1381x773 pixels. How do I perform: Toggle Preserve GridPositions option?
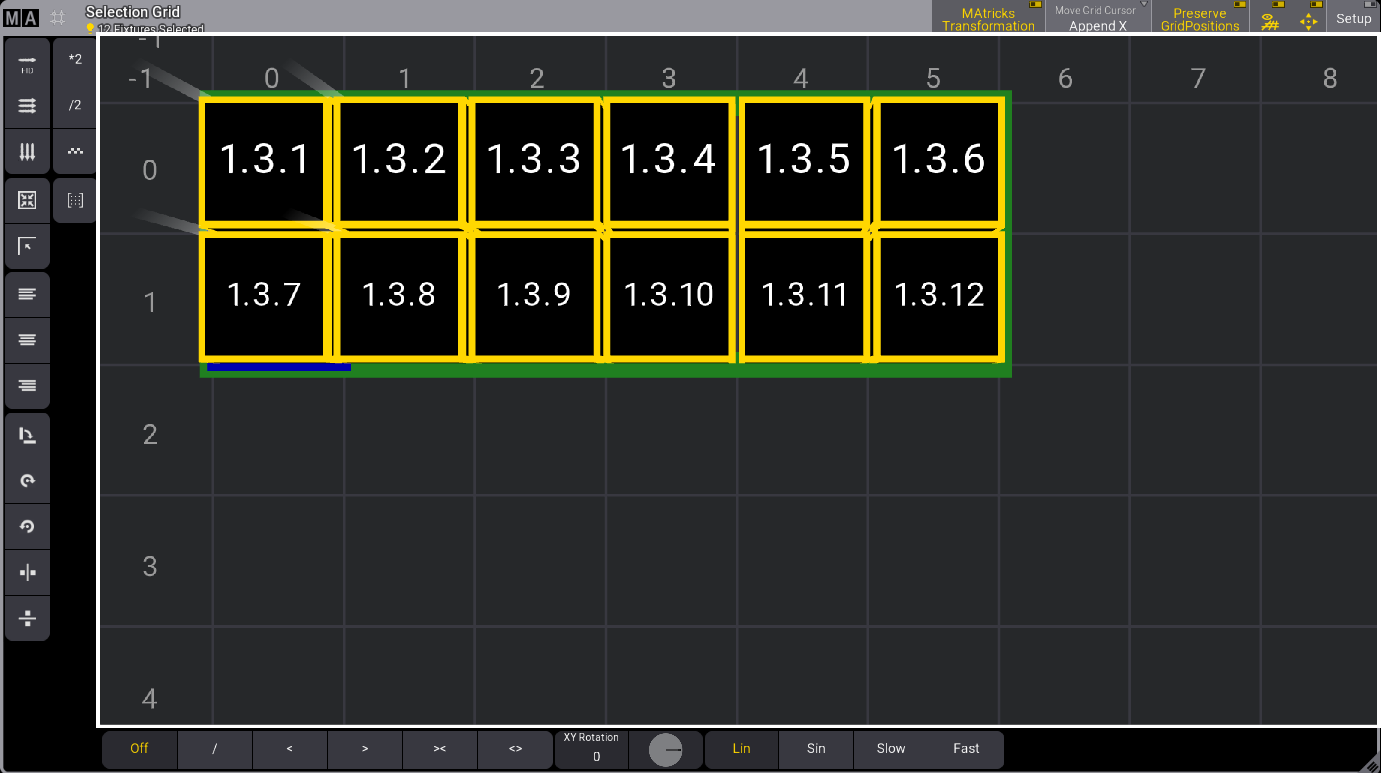[x=1199, y=18]
